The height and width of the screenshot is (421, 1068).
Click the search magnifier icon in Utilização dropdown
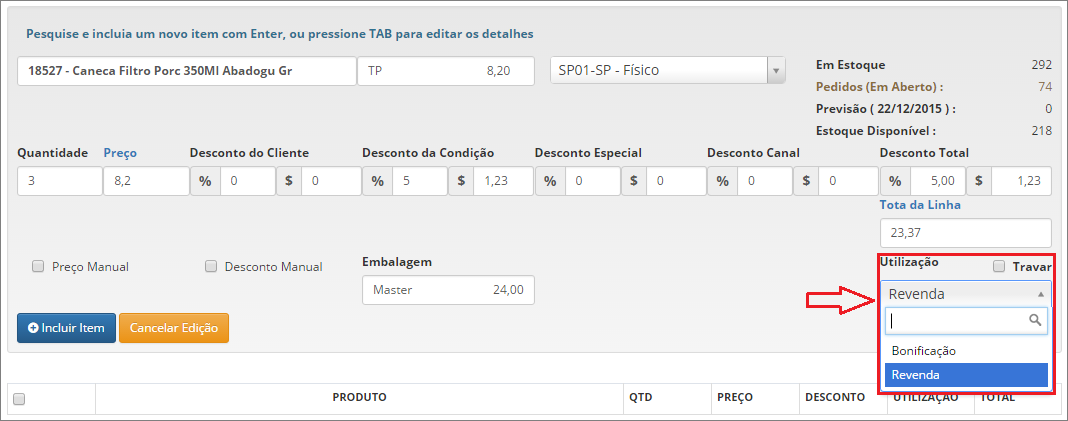(x=1035, y=320)
